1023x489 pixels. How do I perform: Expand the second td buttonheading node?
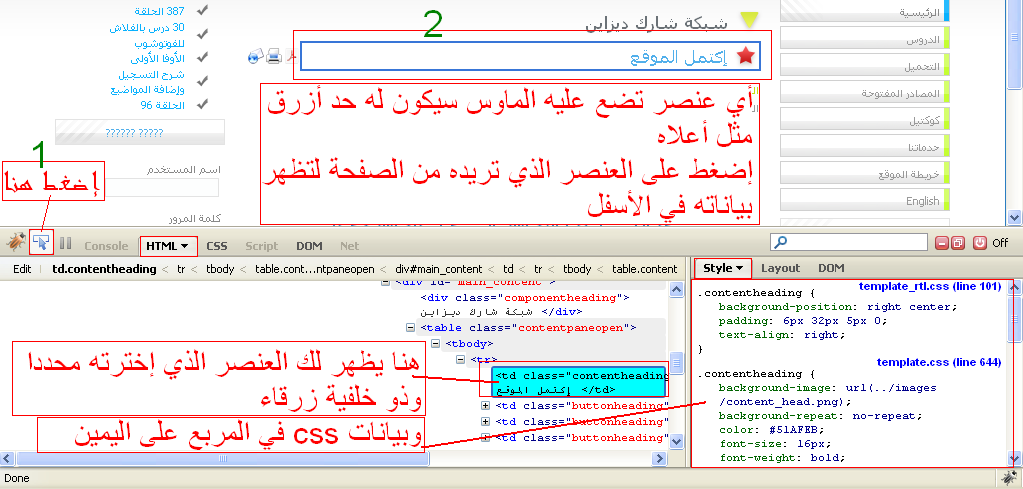click(x=485, y=422)
